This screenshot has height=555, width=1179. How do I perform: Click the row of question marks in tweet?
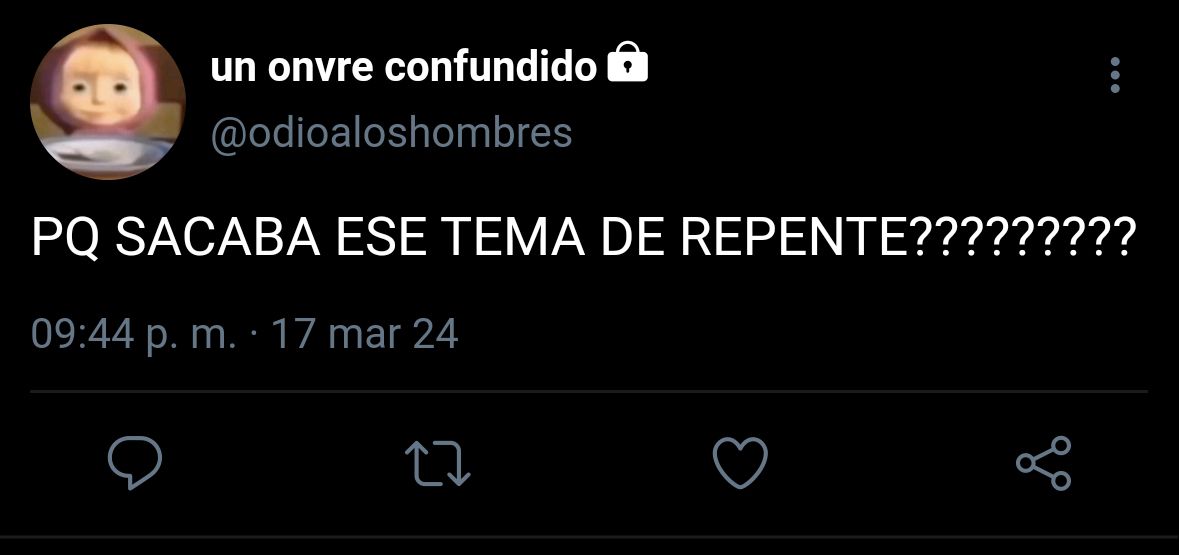[1022, 236]
